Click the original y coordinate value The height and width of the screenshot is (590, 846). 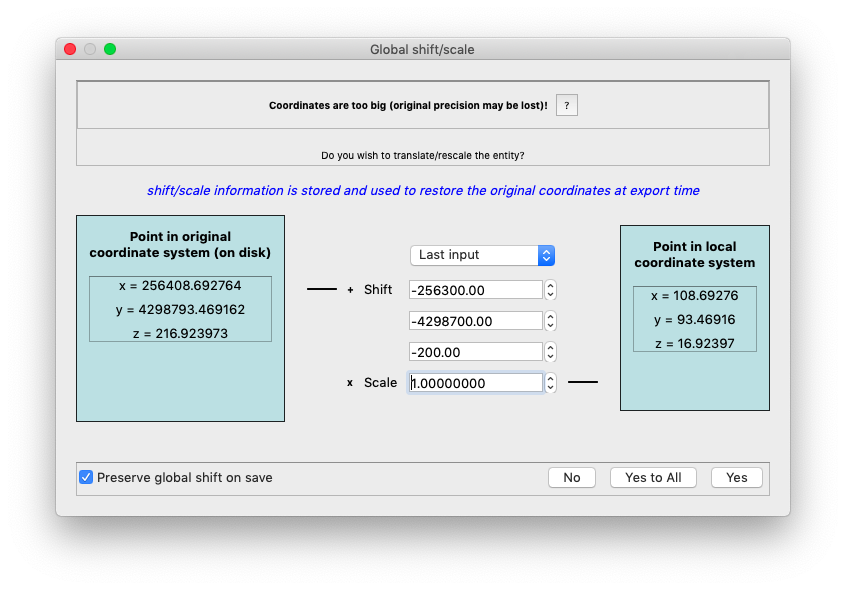point(180,309)
